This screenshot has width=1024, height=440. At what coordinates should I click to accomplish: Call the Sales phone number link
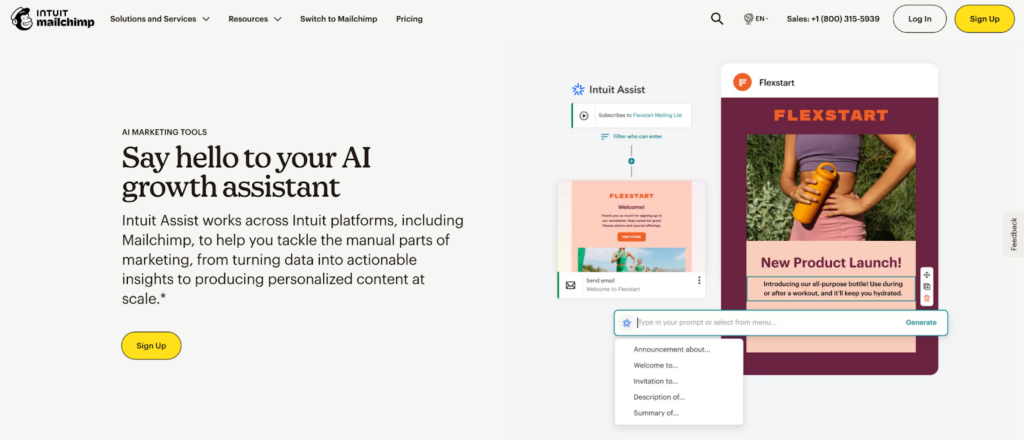833,19
